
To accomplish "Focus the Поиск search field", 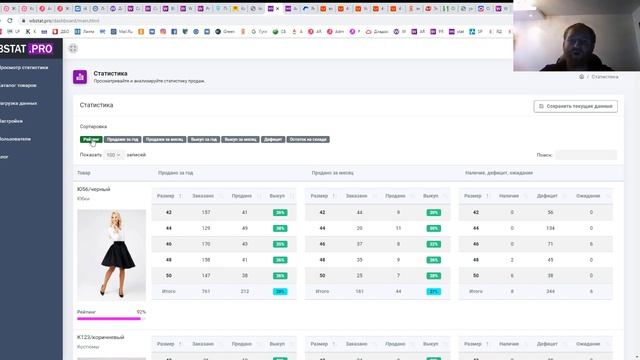I will [x=586, y=155].
